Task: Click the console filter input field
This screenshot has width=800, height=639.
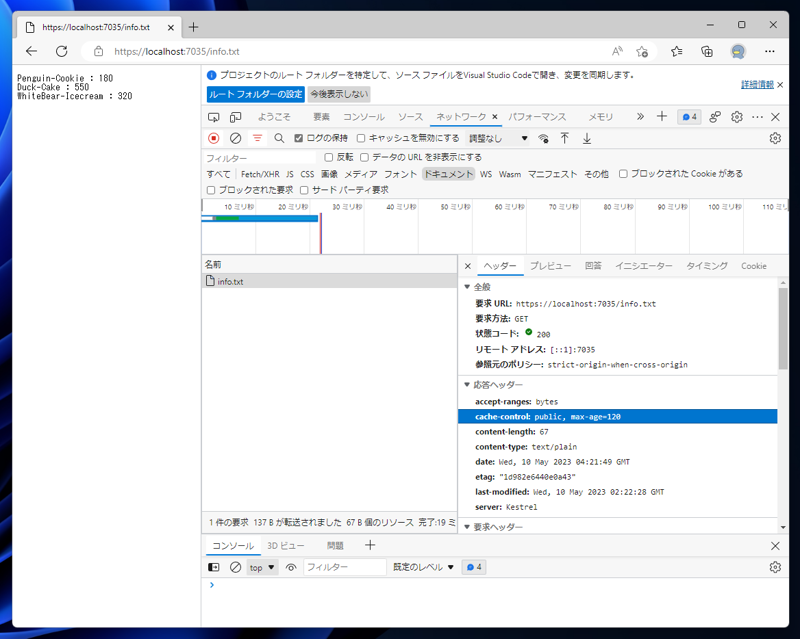Action: click(x=345, y=567)
